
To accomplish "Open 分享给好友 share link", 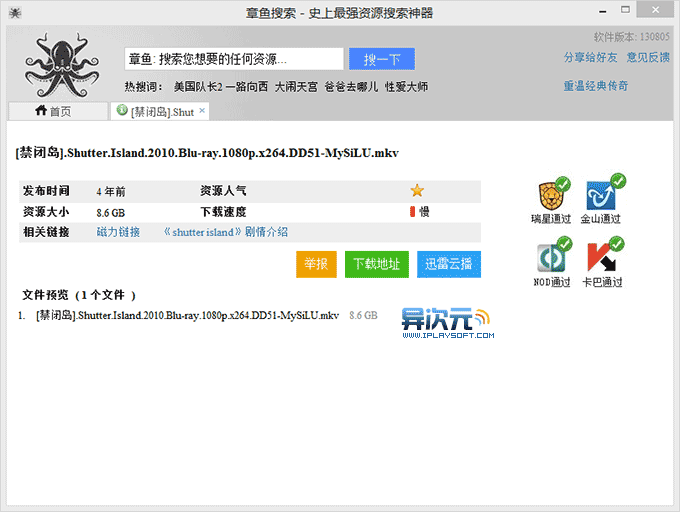I will click(590, 57).
